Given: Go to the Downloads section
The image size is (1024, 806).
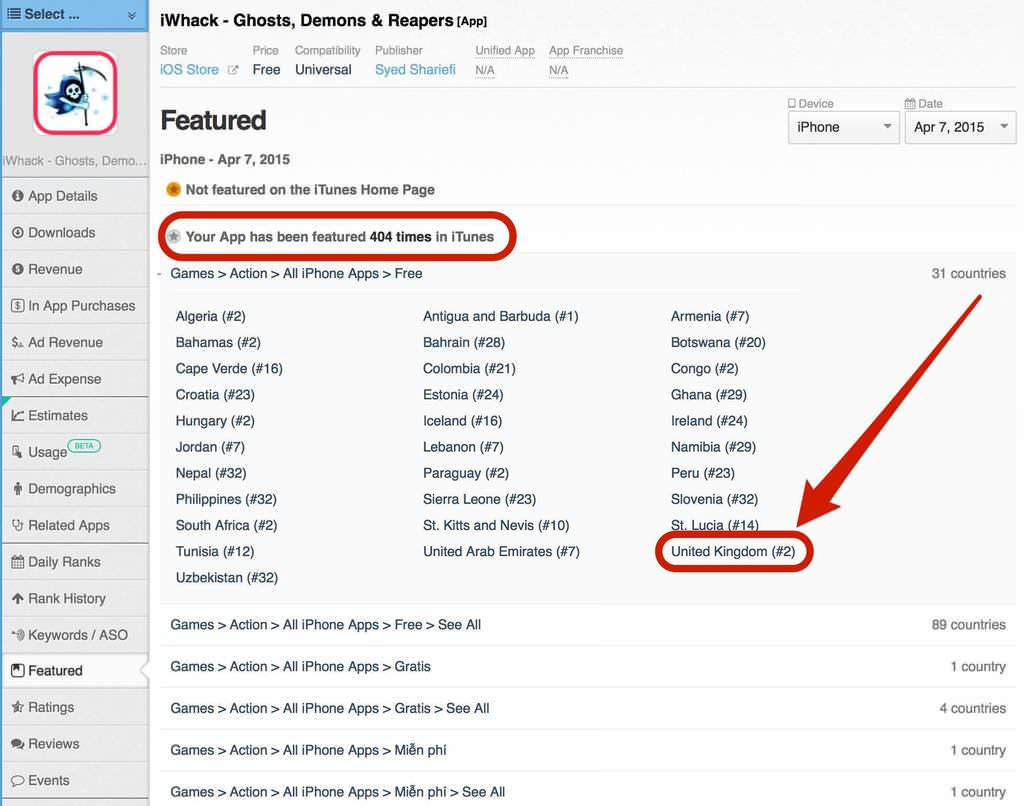Looking at the screenshot, I should (x=74, y=233).
